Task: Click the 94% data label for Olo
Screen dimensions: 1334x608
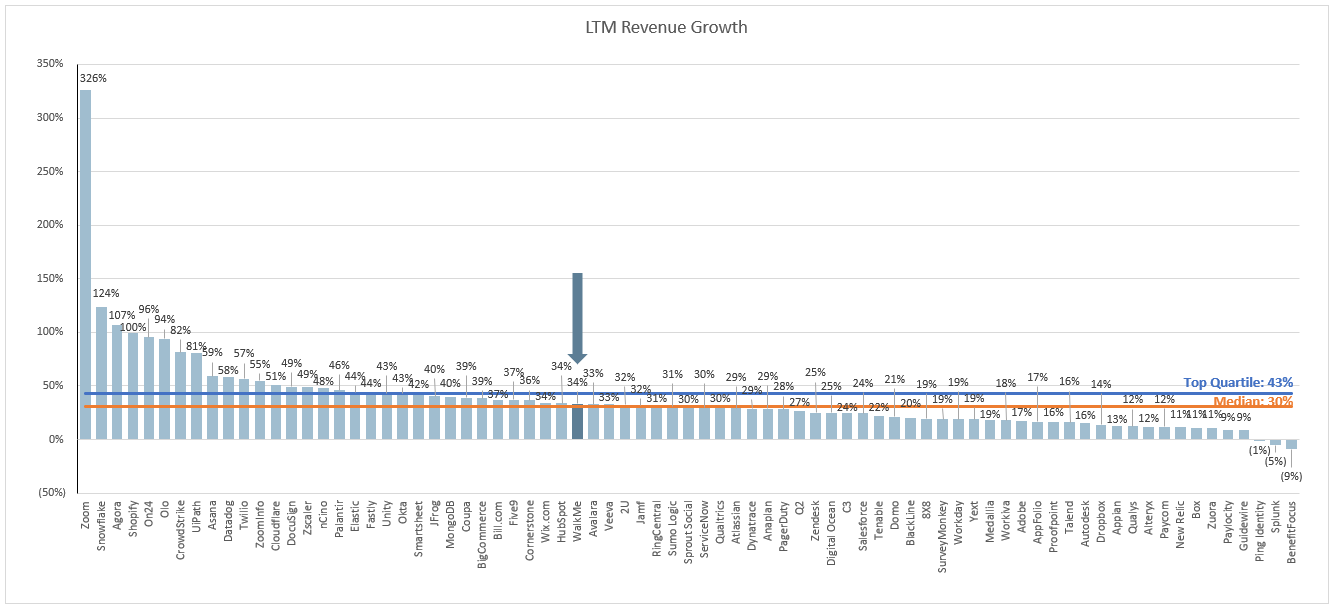Action: (166, 320)
